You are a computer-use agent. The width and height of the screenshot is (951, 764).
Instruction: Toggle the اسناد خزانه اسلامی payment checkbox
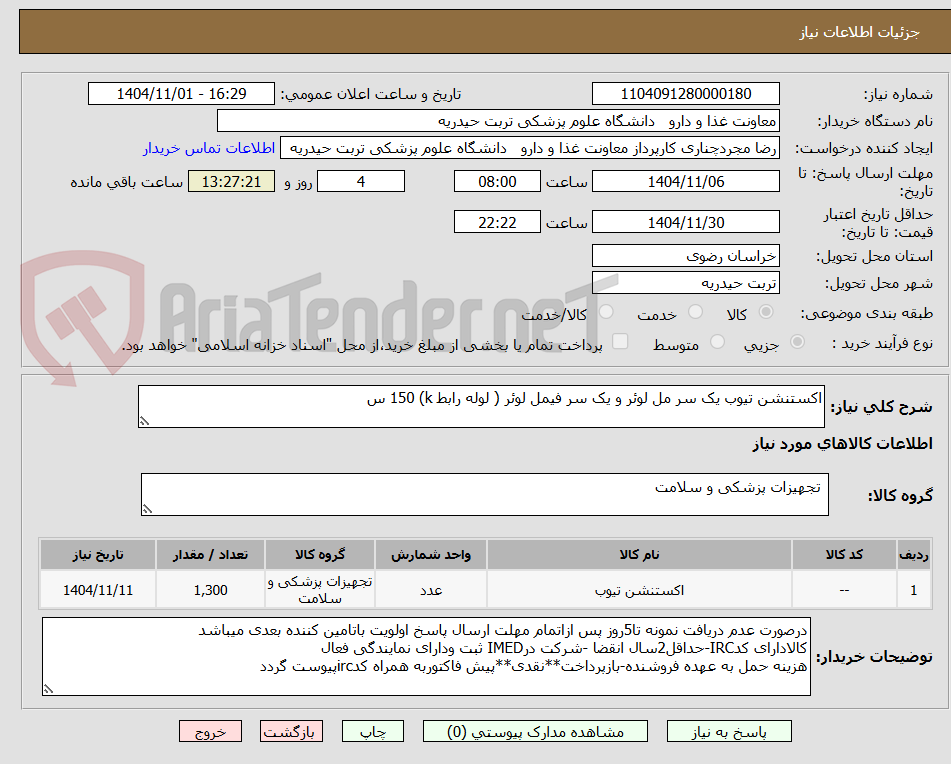point(620,341)
